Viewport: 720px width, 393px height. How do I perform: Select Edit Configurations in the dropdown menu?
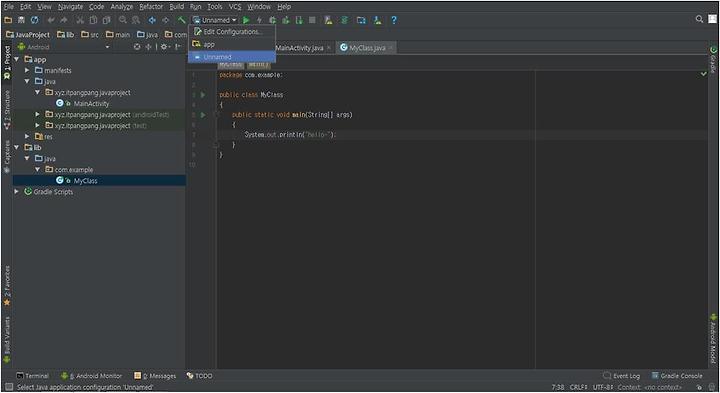(232, 32)
